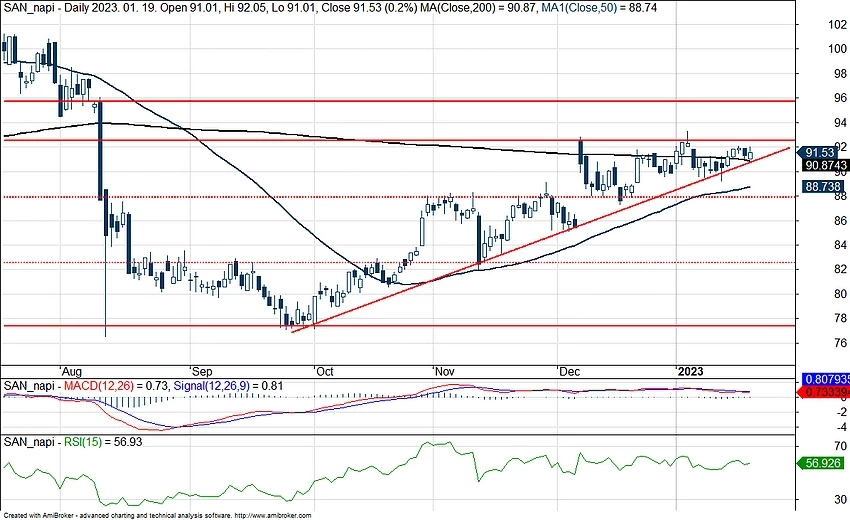Click the 2023 year label on date axis
This screenshot has width=850, height=520.
click(x=690, y=369)
